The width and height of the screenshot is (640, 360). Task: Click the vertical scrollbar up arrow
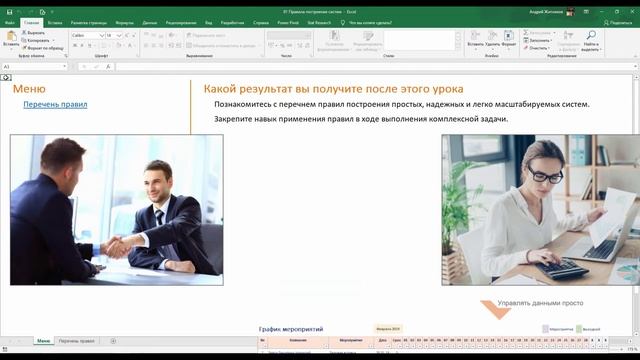636,77
